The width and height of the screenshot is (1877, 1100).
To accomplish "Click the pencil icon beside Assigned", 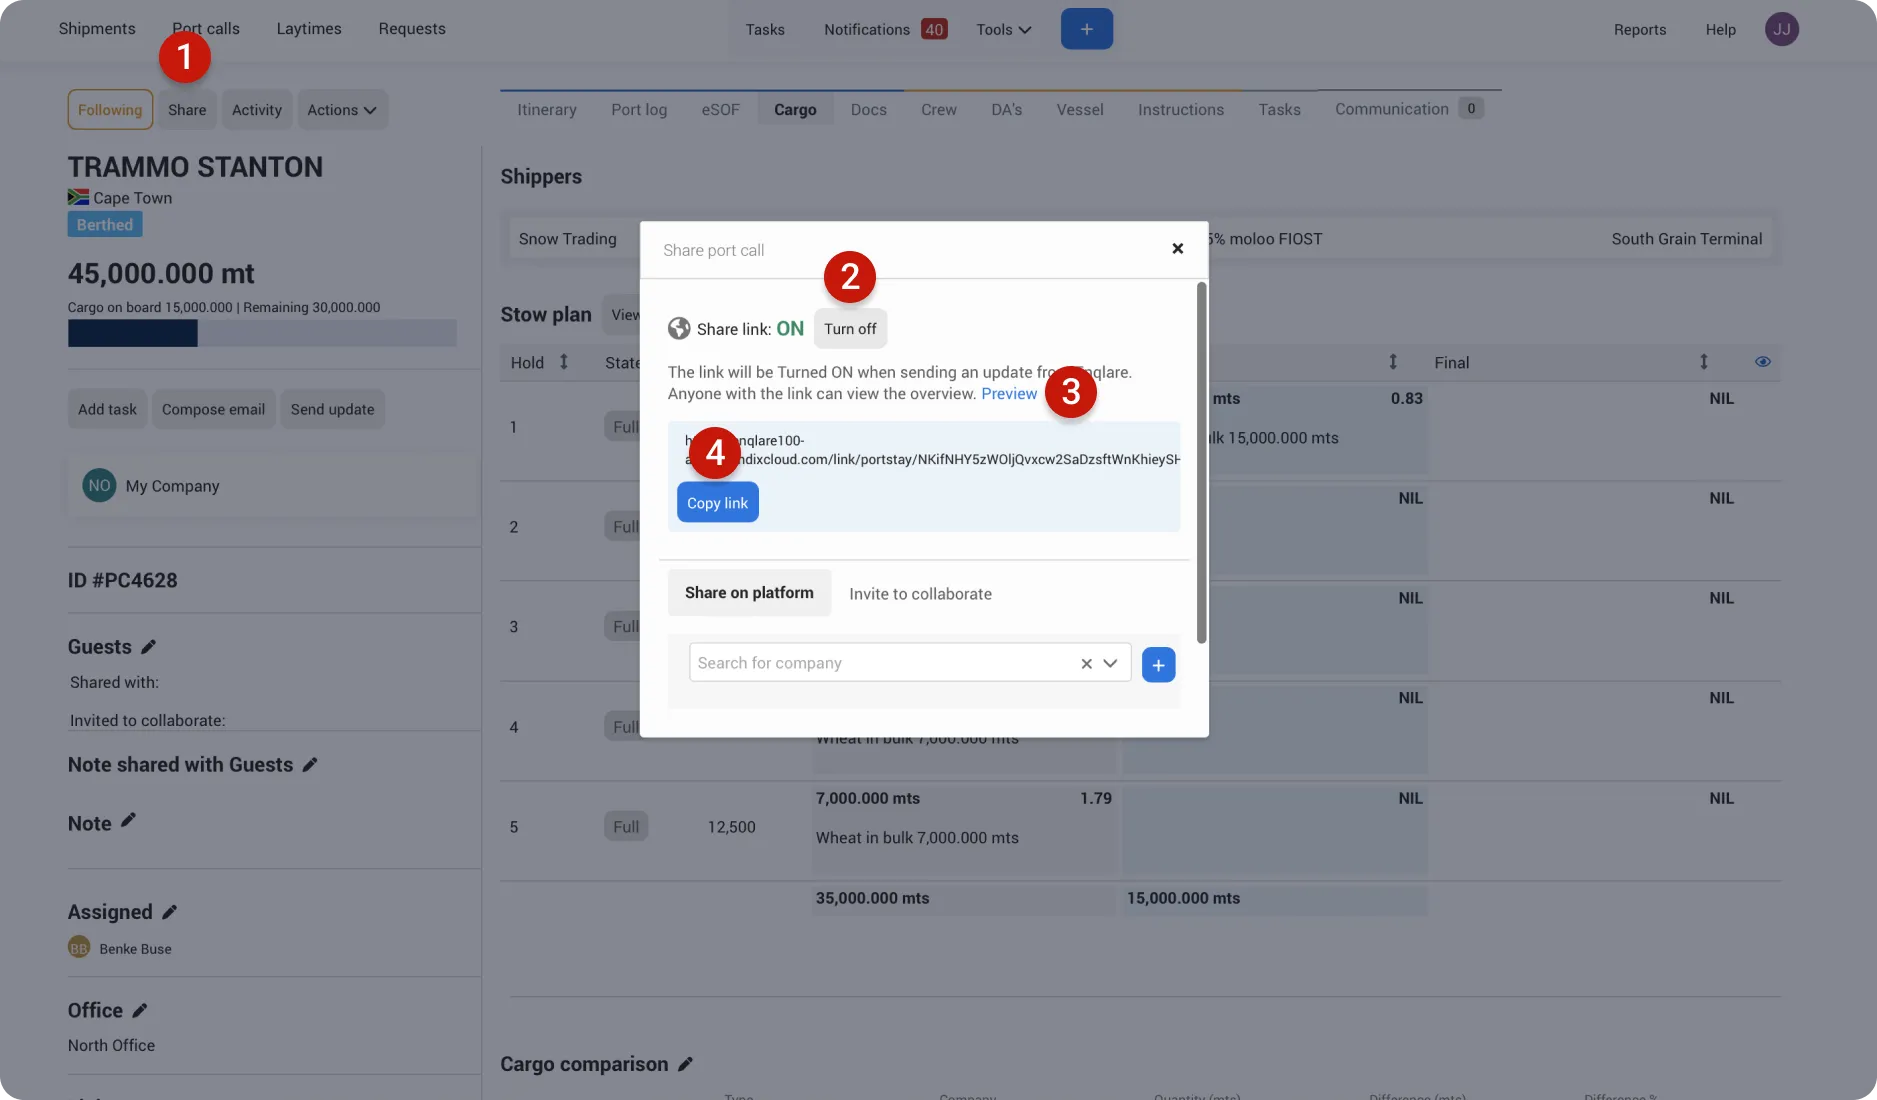I will click(169, 912).
